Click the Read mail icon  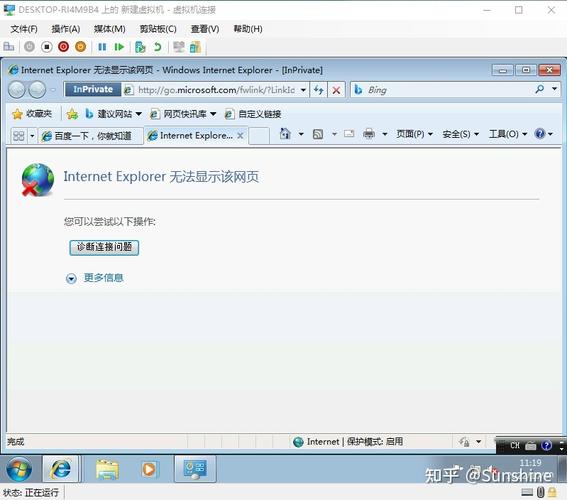coord(349,134)
